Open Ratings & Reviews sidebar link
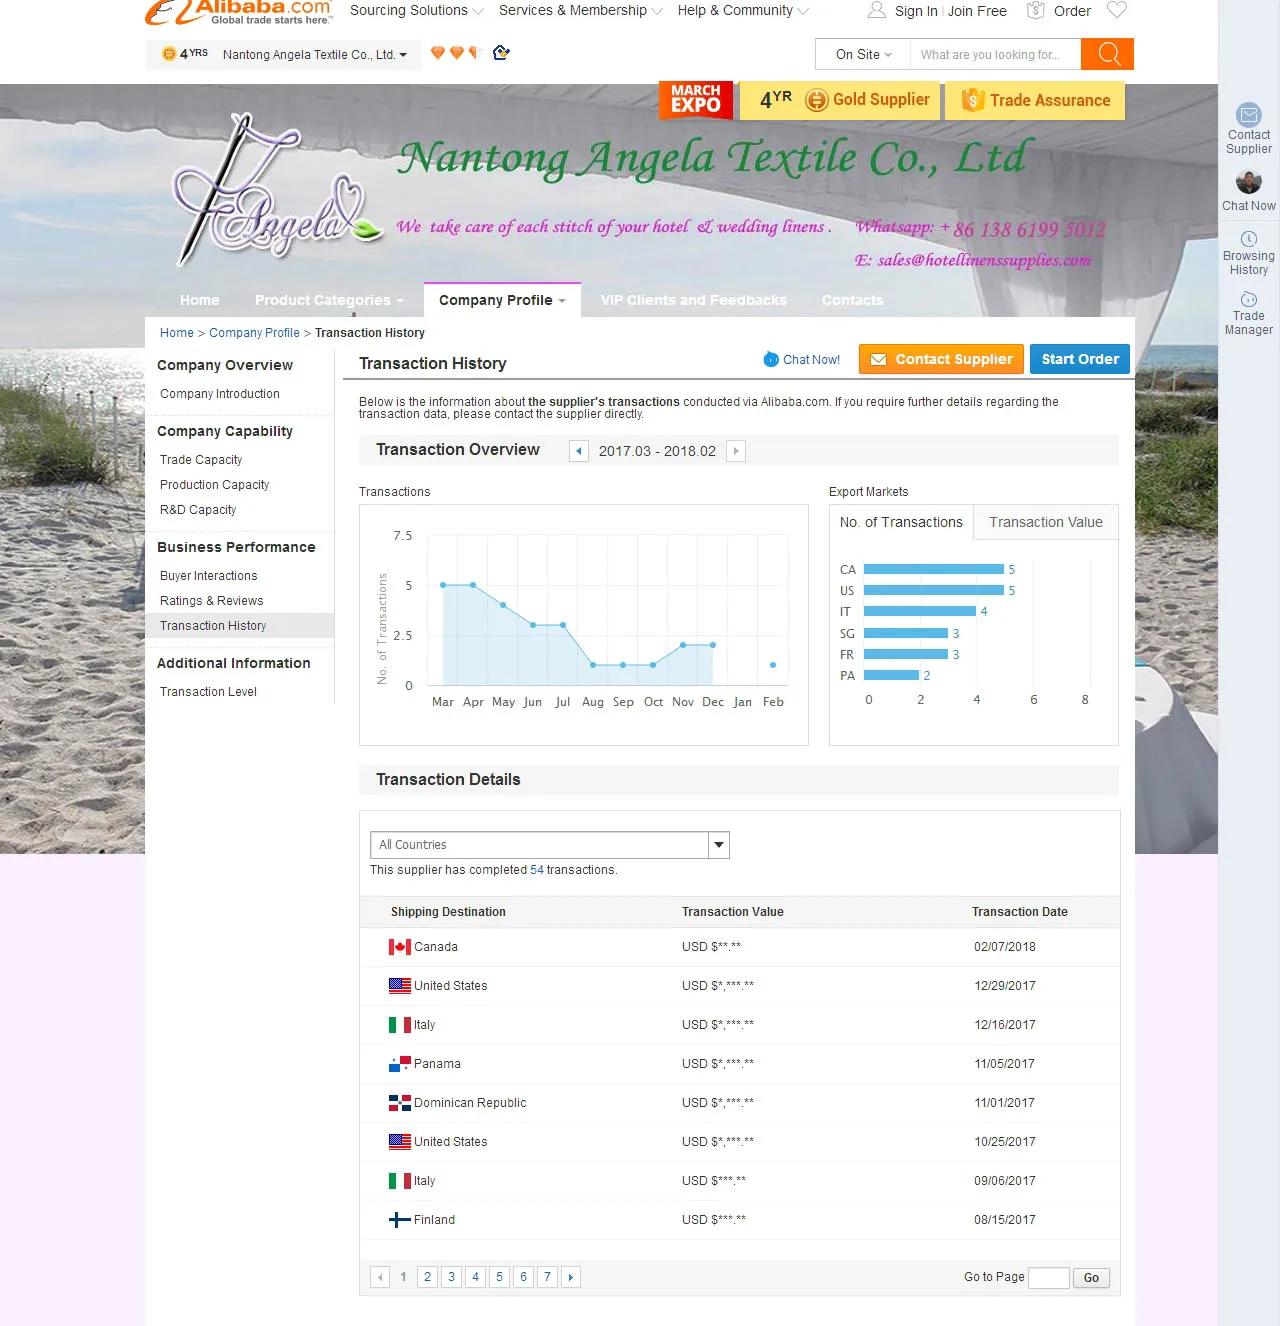 212,601
